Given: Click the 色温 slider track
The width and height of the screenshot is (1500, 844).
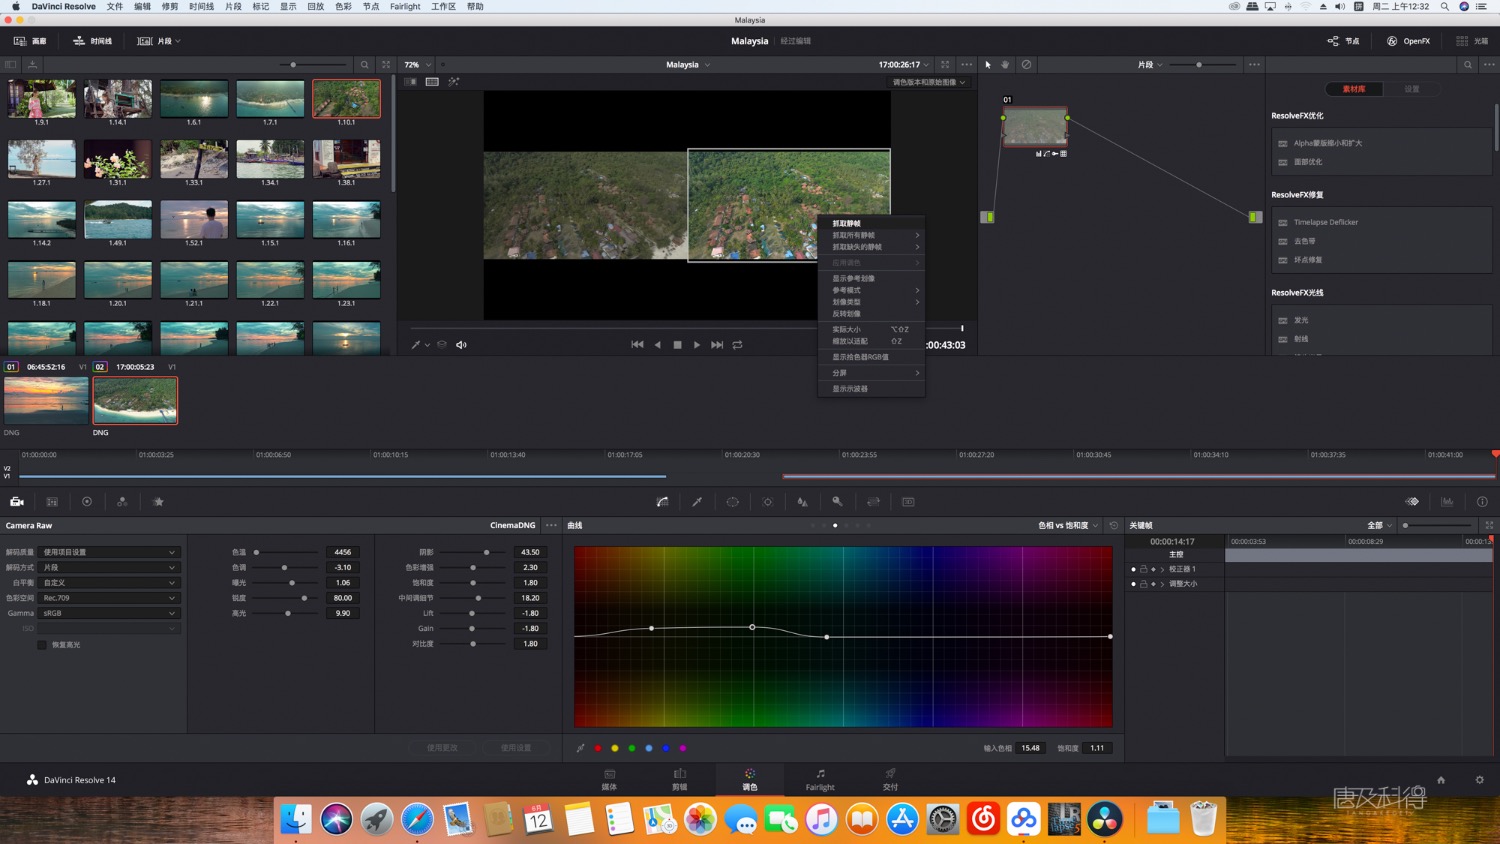Looking at the screenshot, I should [285, 552].
